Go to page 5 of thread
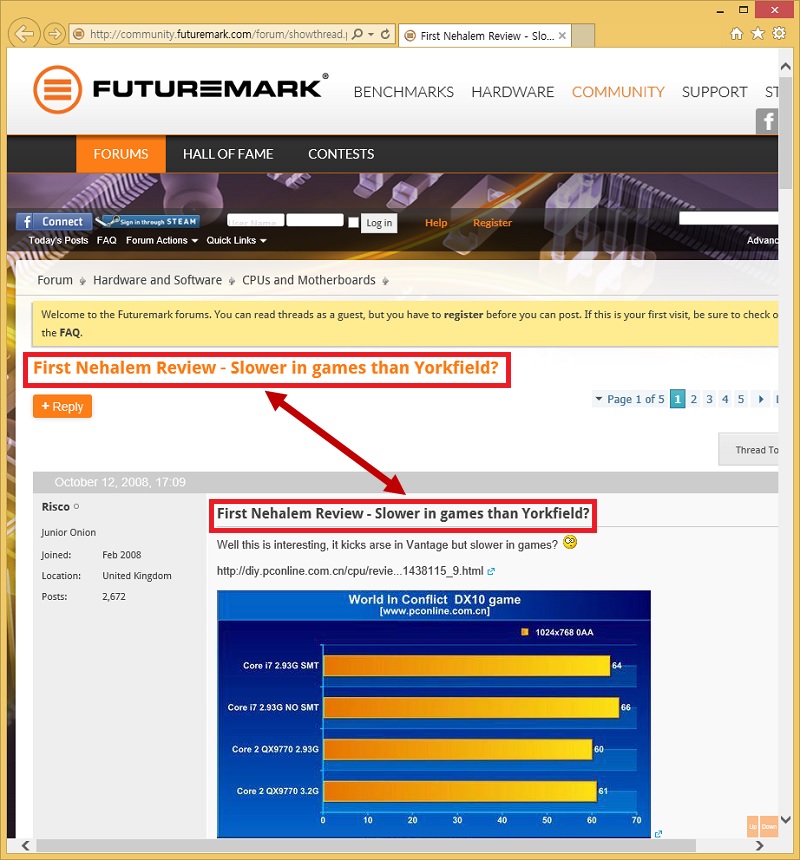 pos(741,399)
